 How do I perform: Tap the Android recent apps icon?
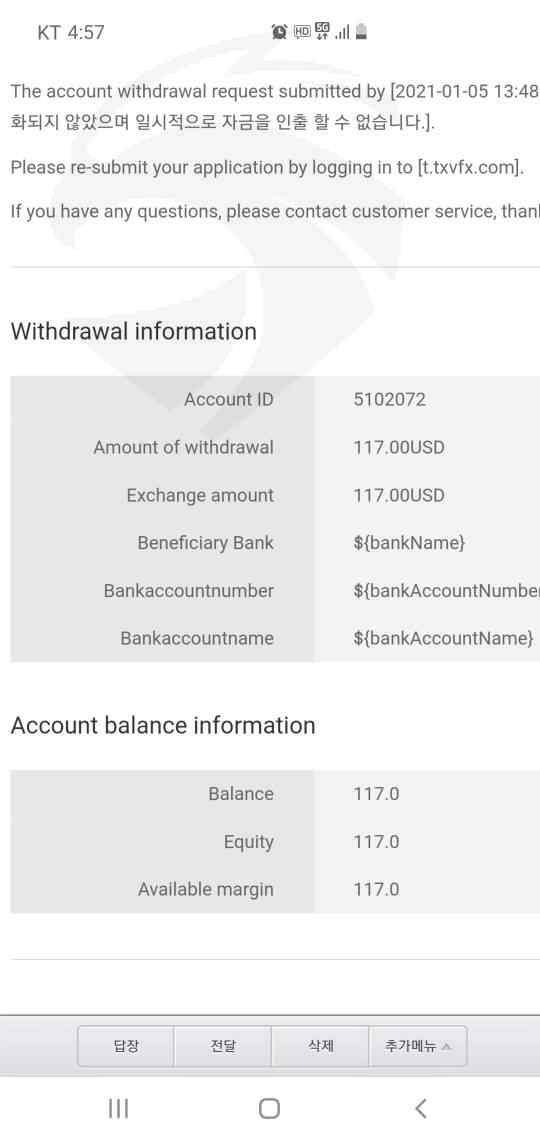(x=118, y=1108)
